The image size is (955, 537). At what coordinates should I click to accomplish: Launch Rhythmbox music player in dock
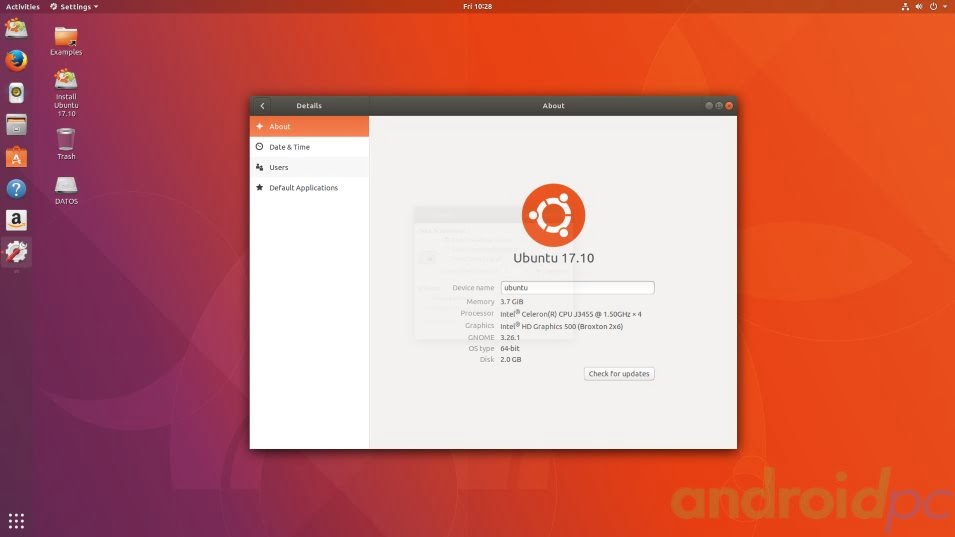16,93
